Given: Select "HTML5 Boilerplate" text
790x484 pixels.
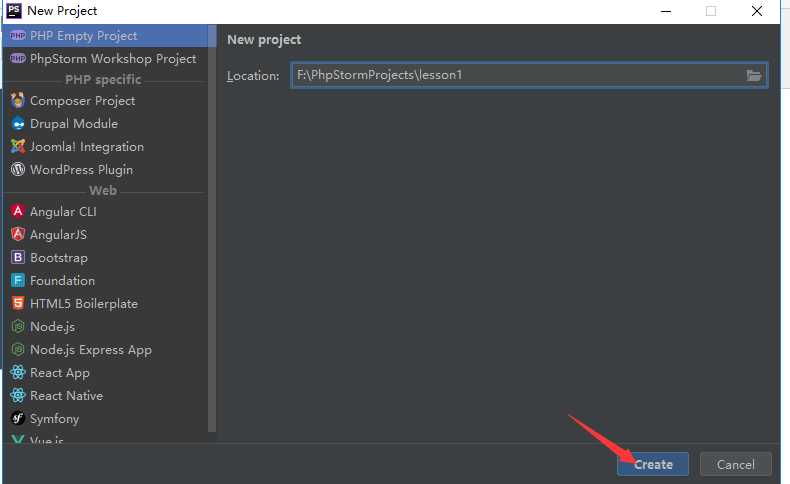Looking at the screenshot, I should [84, 304].
